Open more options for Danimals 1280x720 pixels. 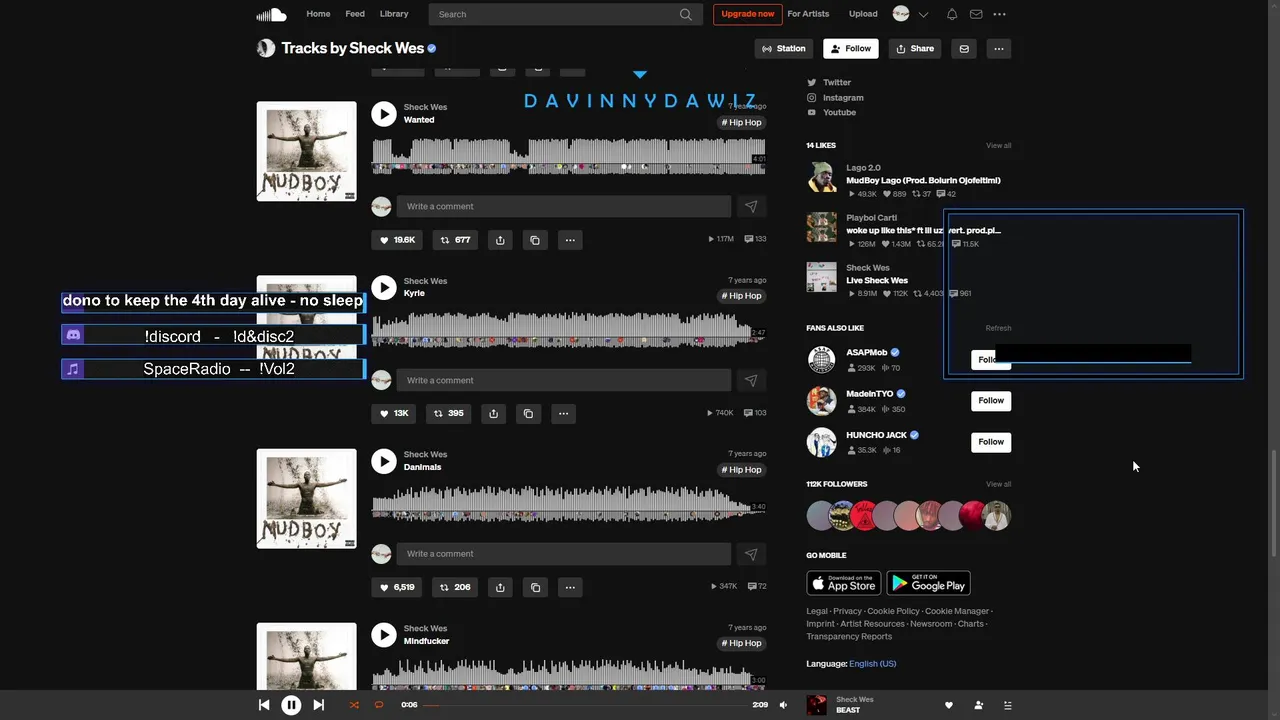click(x=570, y=587)
